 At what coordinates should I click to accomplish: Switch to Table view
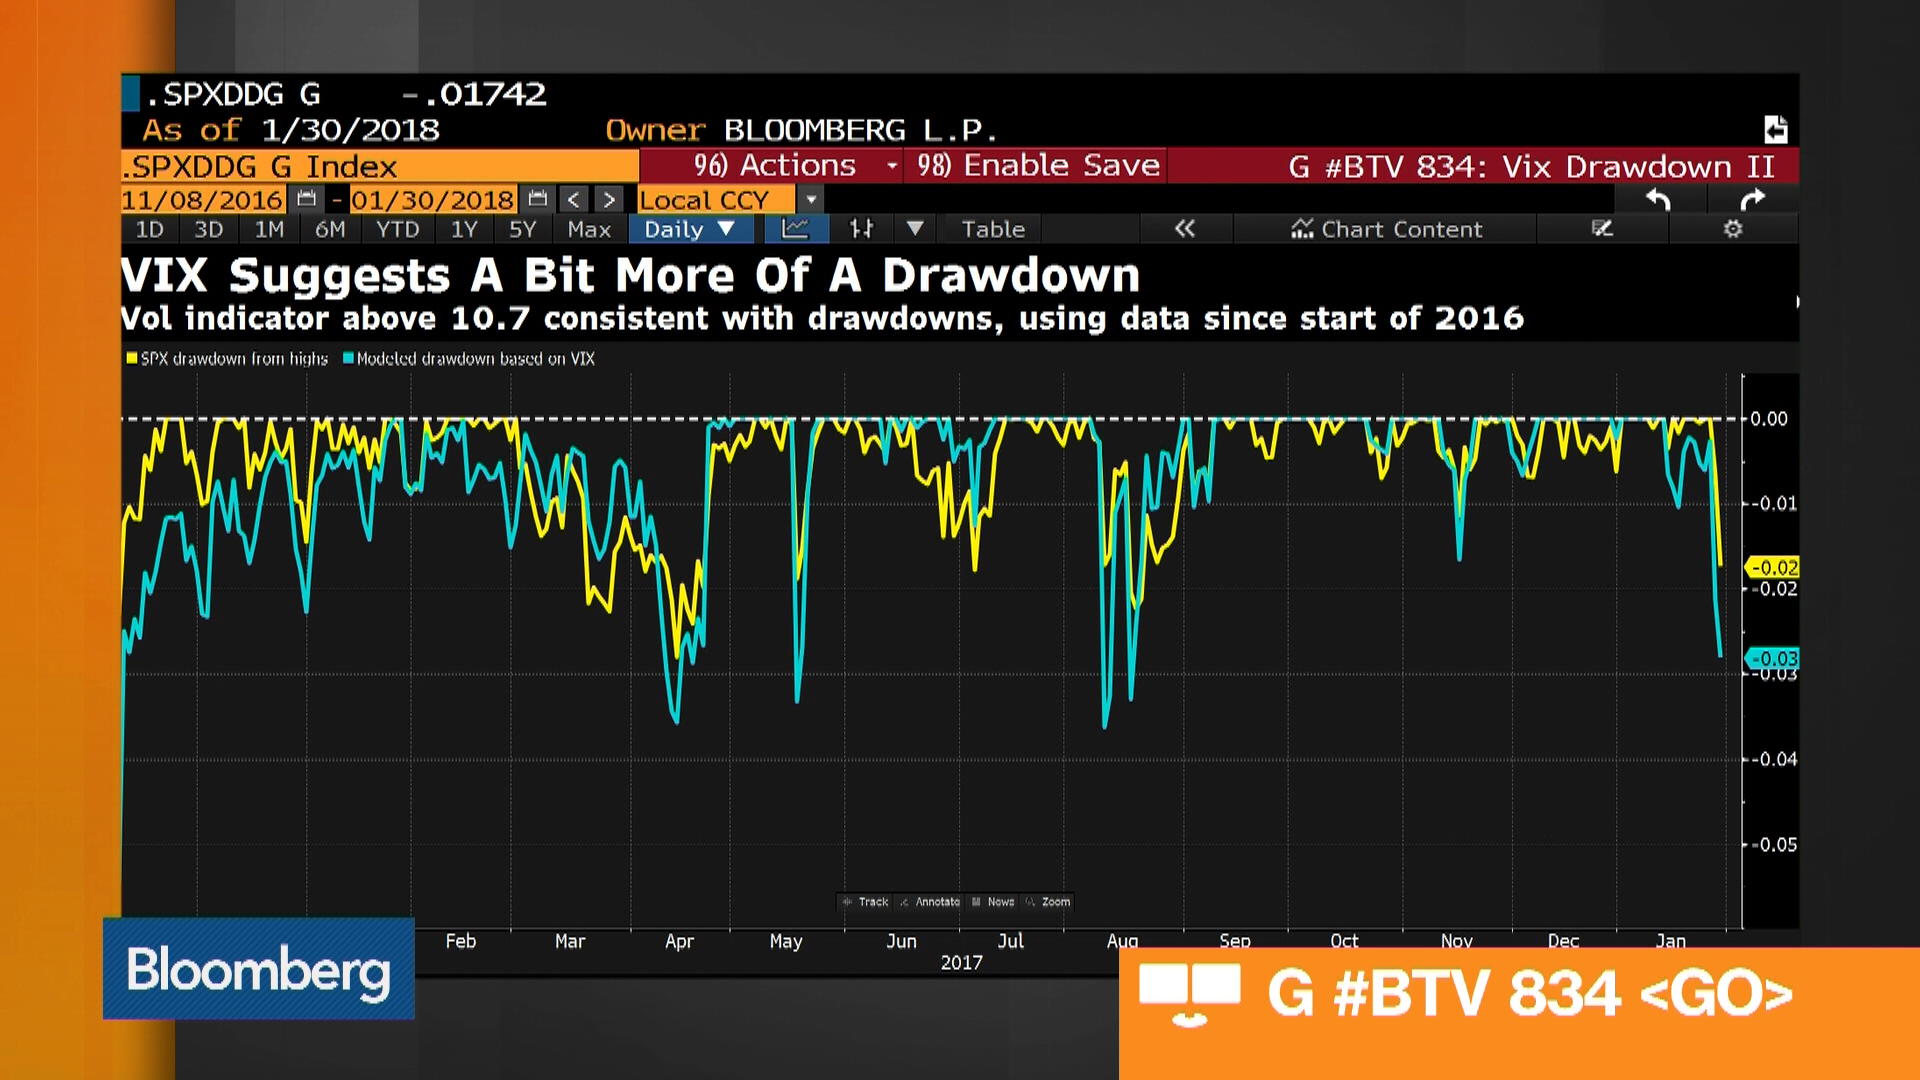tap(991, 228)
